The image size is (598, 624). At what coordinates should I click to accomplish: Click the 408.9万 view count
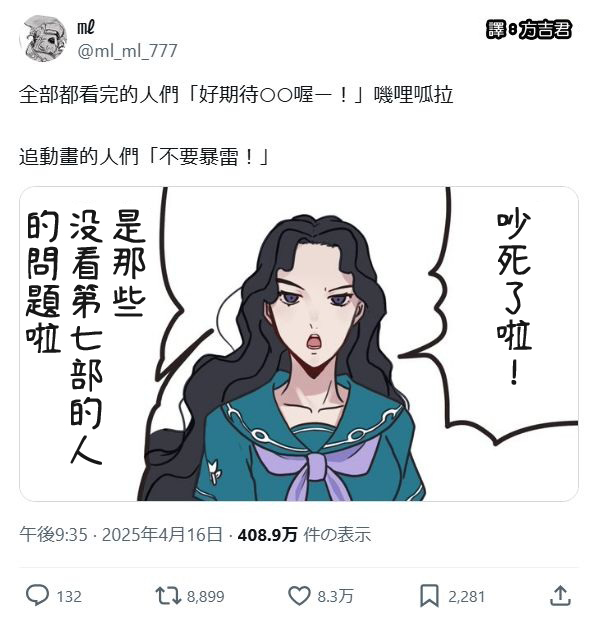(267, 534)
